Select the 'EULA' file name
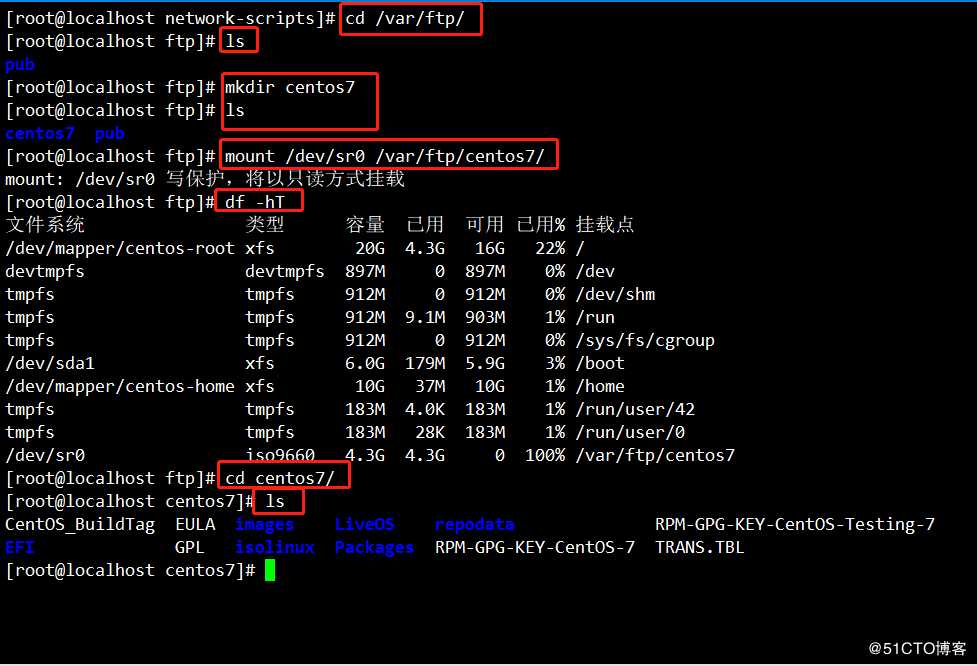The width and height of the screenshot is (977, 666). 195,525
